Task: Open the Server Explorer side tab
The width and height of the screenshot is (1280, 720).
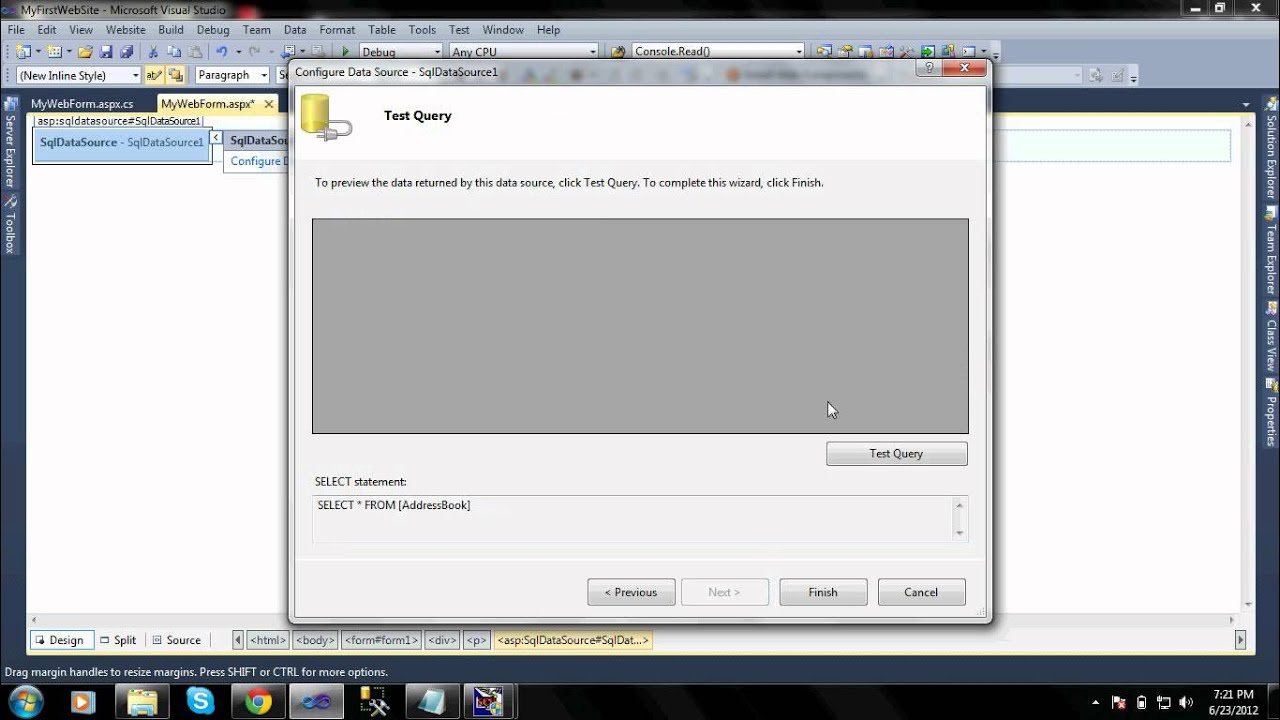Action: click(x=10, y=143)
